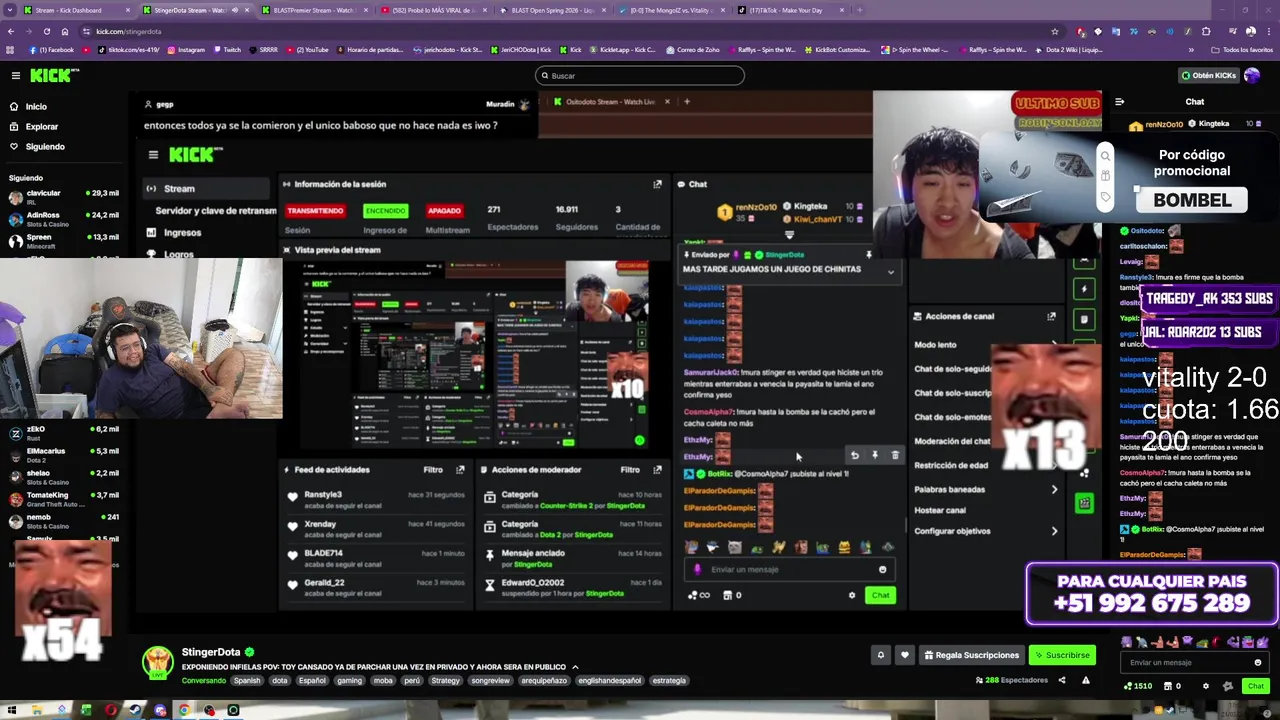Share the stream with the share icon
Screen dimensions: 1280x720
pyautogui.click(x=1061, y=680)
